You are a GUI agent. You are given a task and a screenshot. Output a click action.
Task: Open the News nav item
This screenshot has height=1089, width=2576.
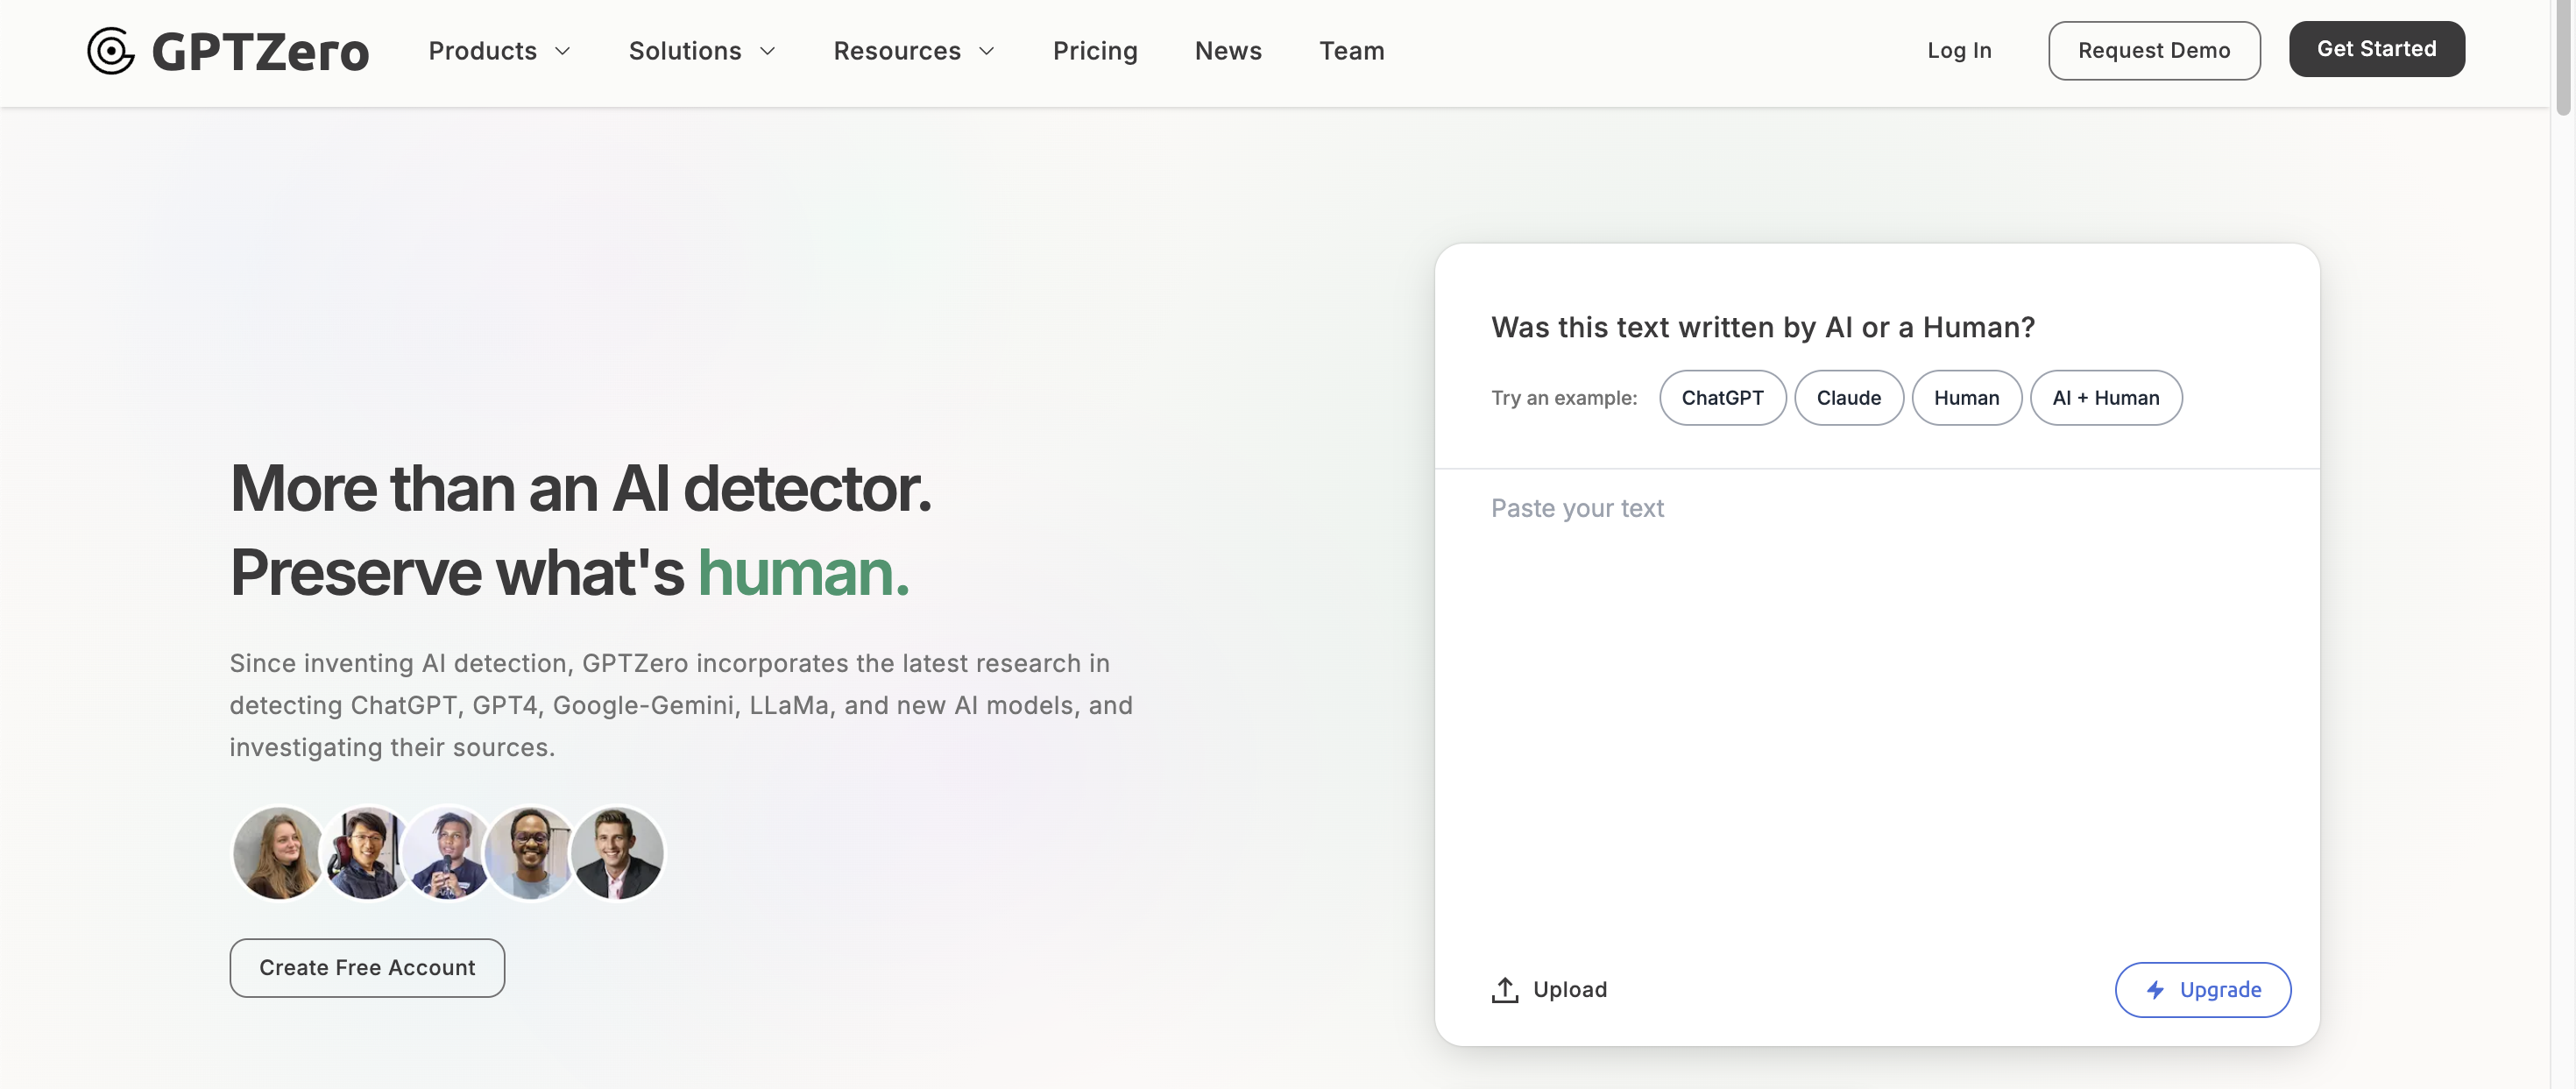[x=1227, y=51]
